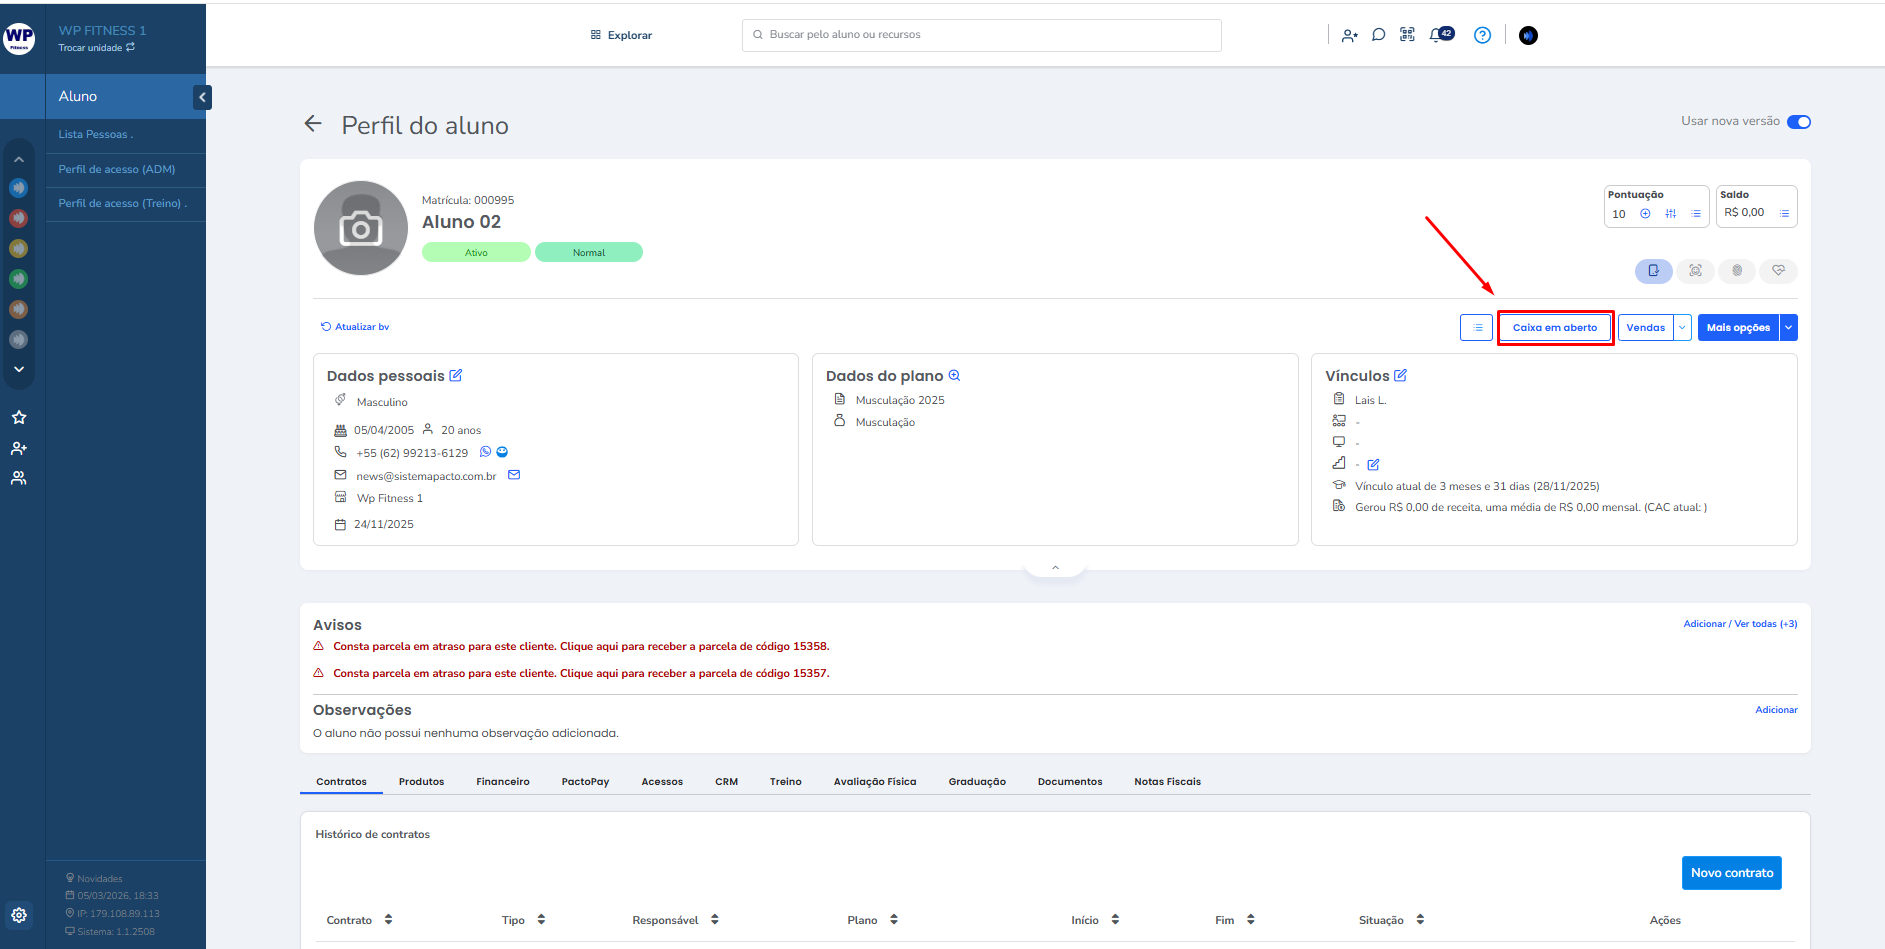Switch to the Financeiro tab
The image size is (1885, 949).
pyautogui.click(x=502, y=782)
